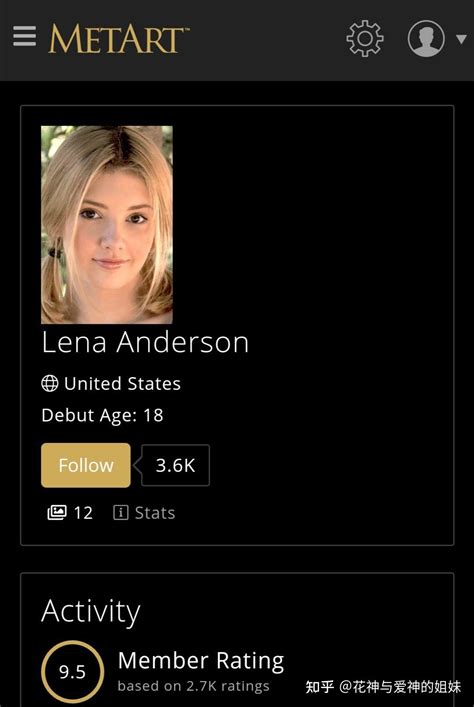Click the gallery count number 12
Screen dimensions: 474x707
[x=83, y=513]
